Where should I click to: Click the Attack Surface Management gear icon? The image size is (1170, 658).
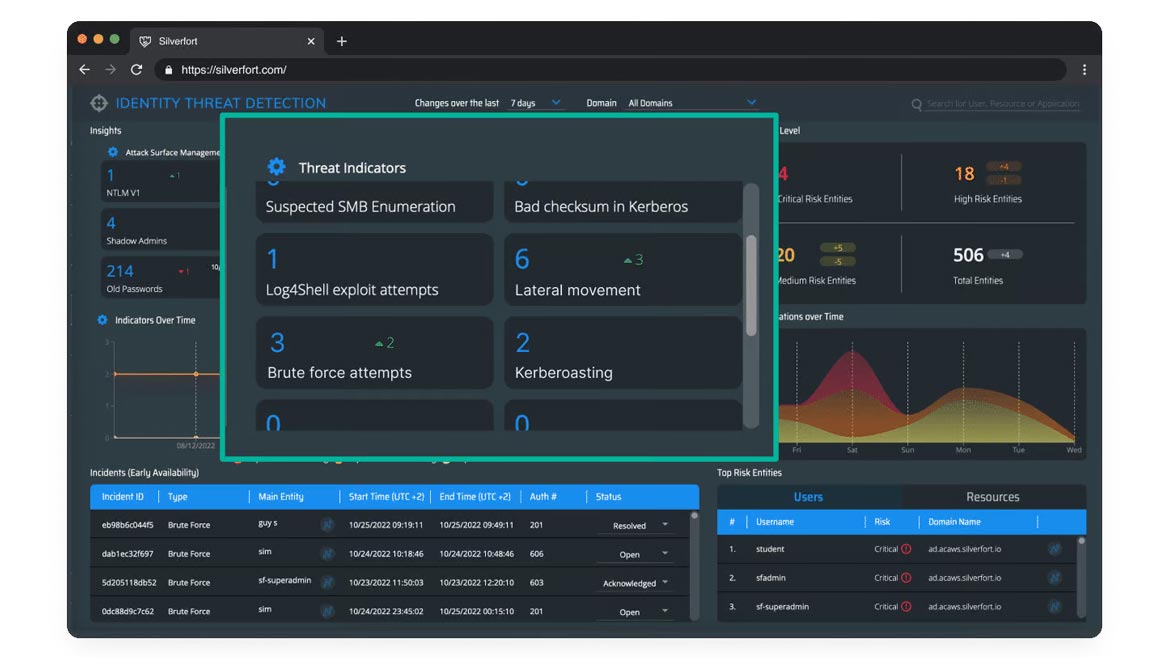[113, 152]
